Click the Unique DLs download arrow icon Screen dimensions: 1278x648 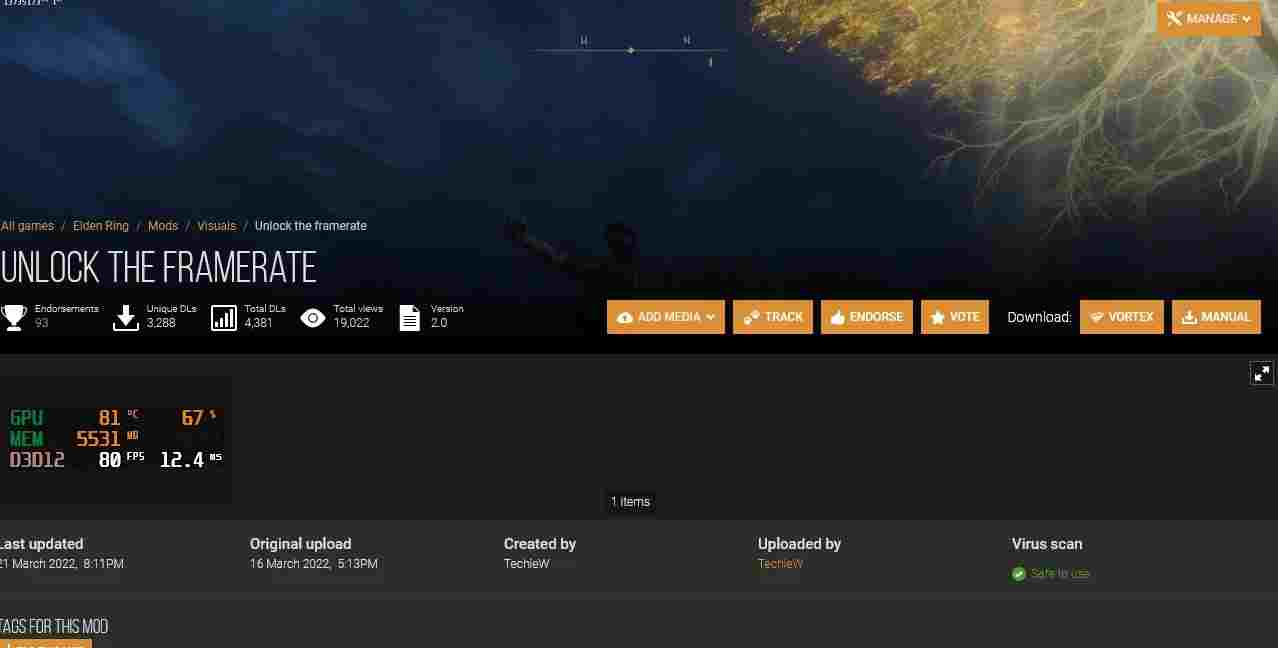pyautogui.click(x=126, y=317)
